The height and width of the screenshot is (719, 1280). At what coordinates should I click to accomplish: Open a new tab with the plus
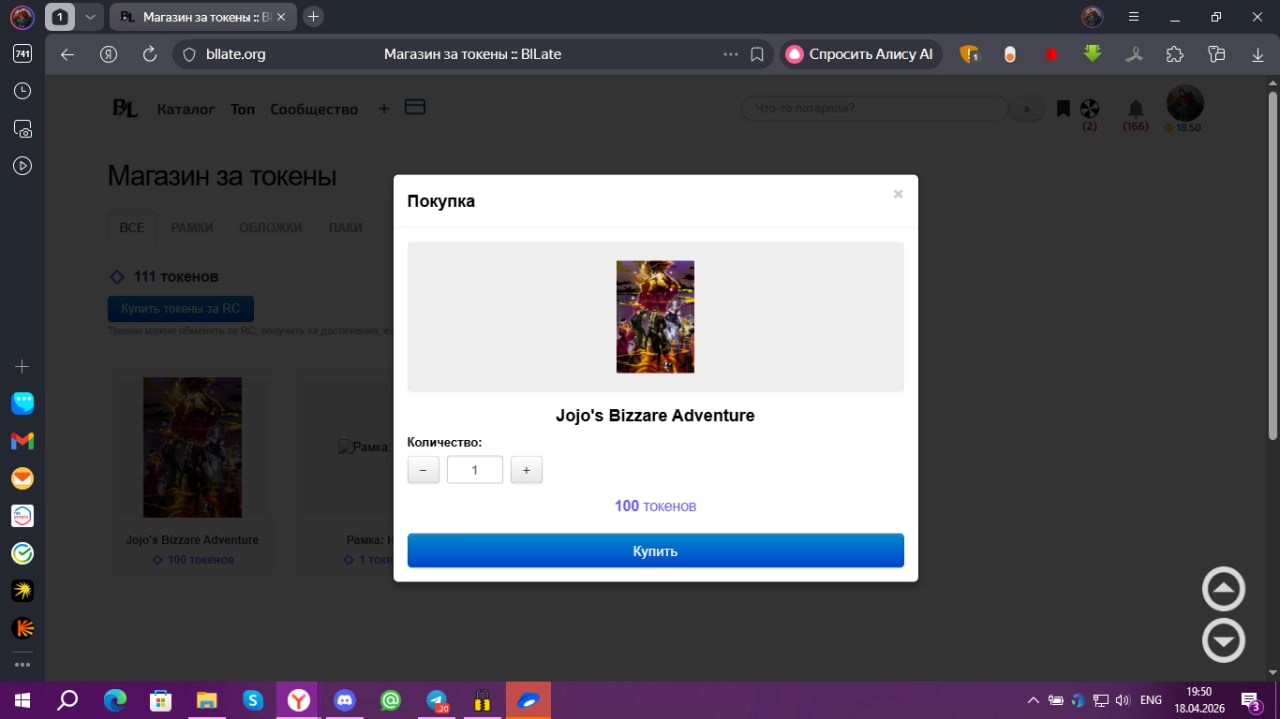tap(313, 17)
